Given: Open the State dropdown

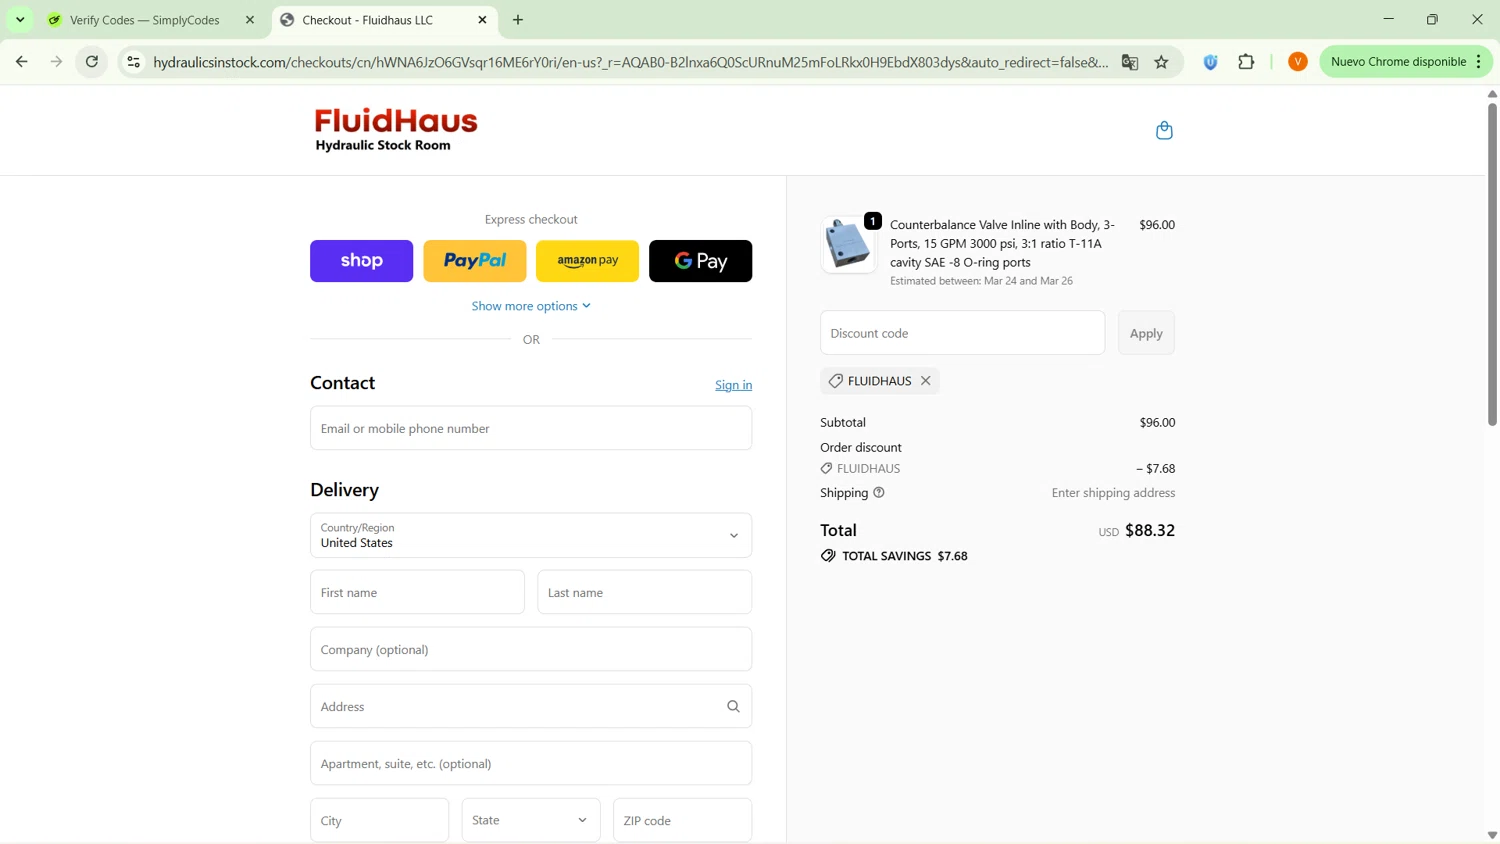Looking at the screenshot, I should (x=531, y=820).
